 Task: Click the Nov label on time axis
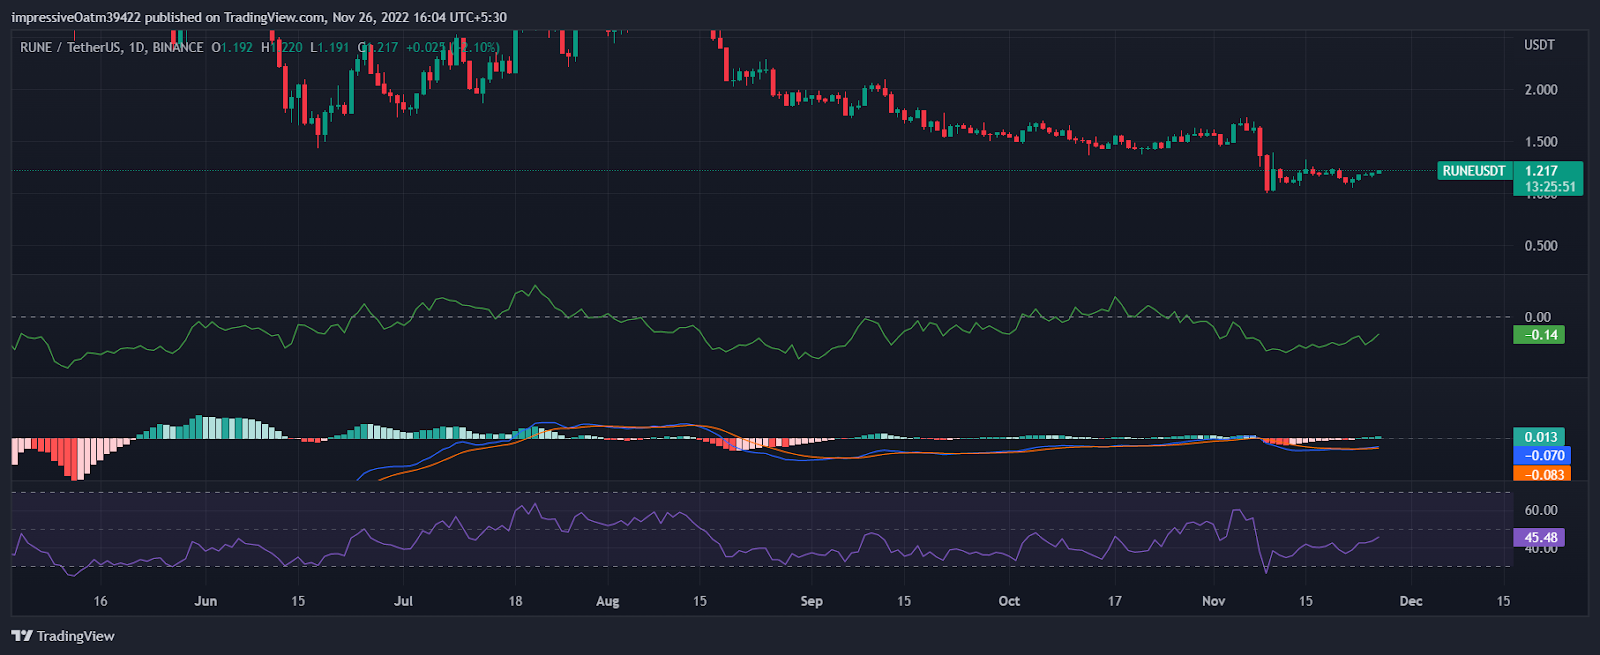pyautogui.click(x=1213, y=601)
